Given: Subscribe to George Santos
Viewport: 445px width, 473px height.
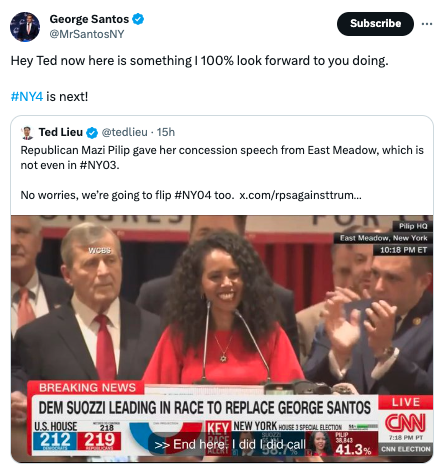Looking at the screenshot, I should (375, 24).
